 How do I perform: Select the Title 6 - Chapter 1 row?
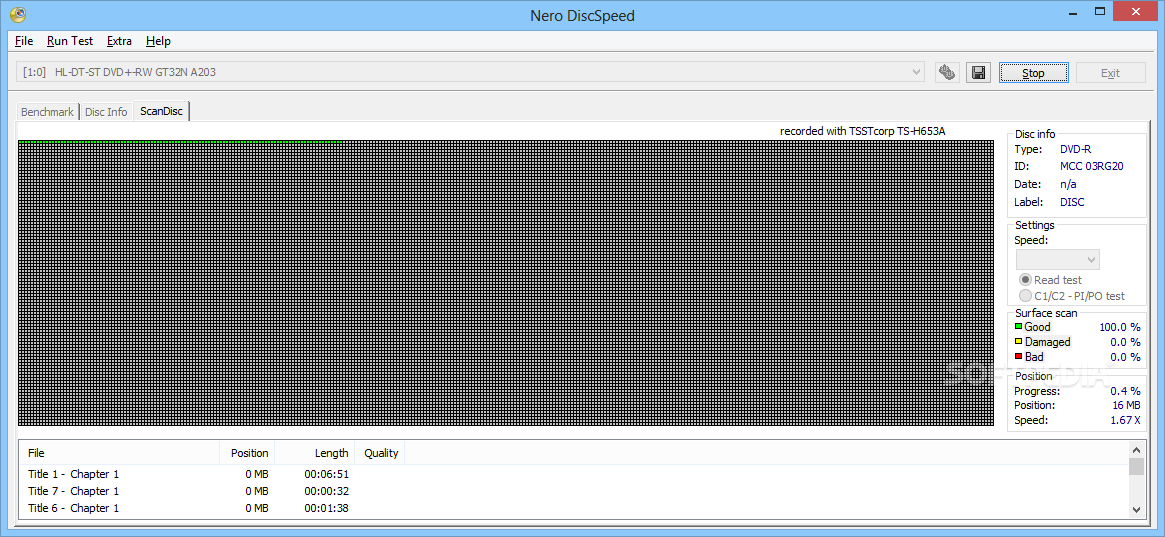(x=572, y=508)
